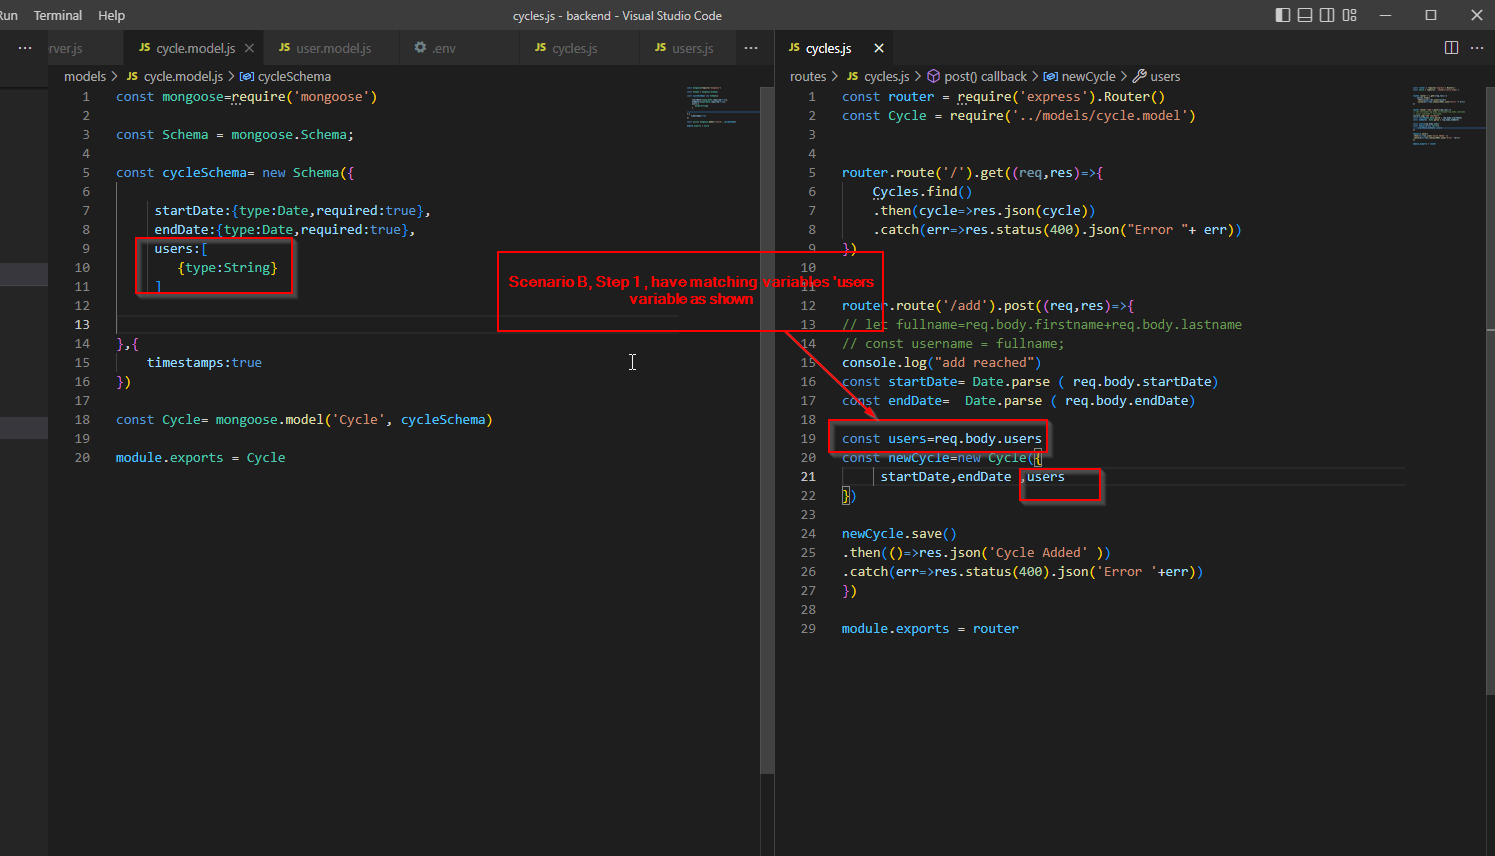Click line number 13 in cycle.model.js
This screenshot has width=1495, height=856.
point(82,324)
